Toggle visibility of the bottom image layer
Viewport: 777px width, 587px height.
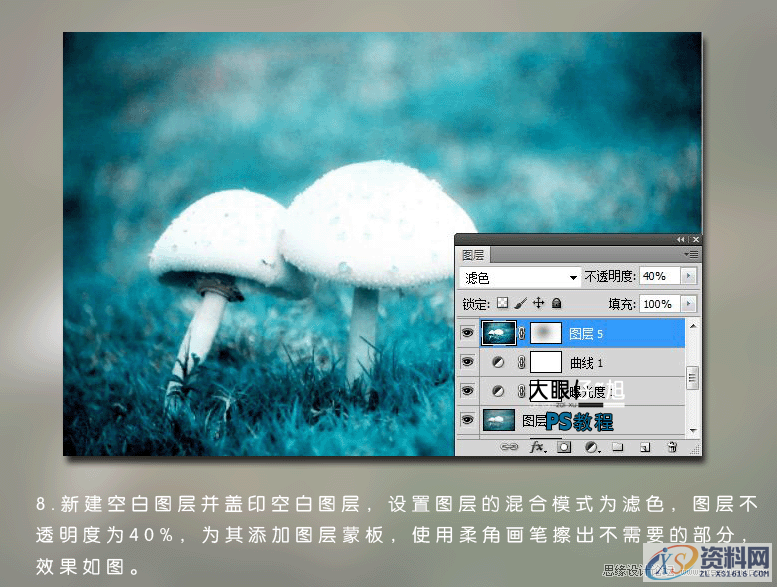pos(467,421)
